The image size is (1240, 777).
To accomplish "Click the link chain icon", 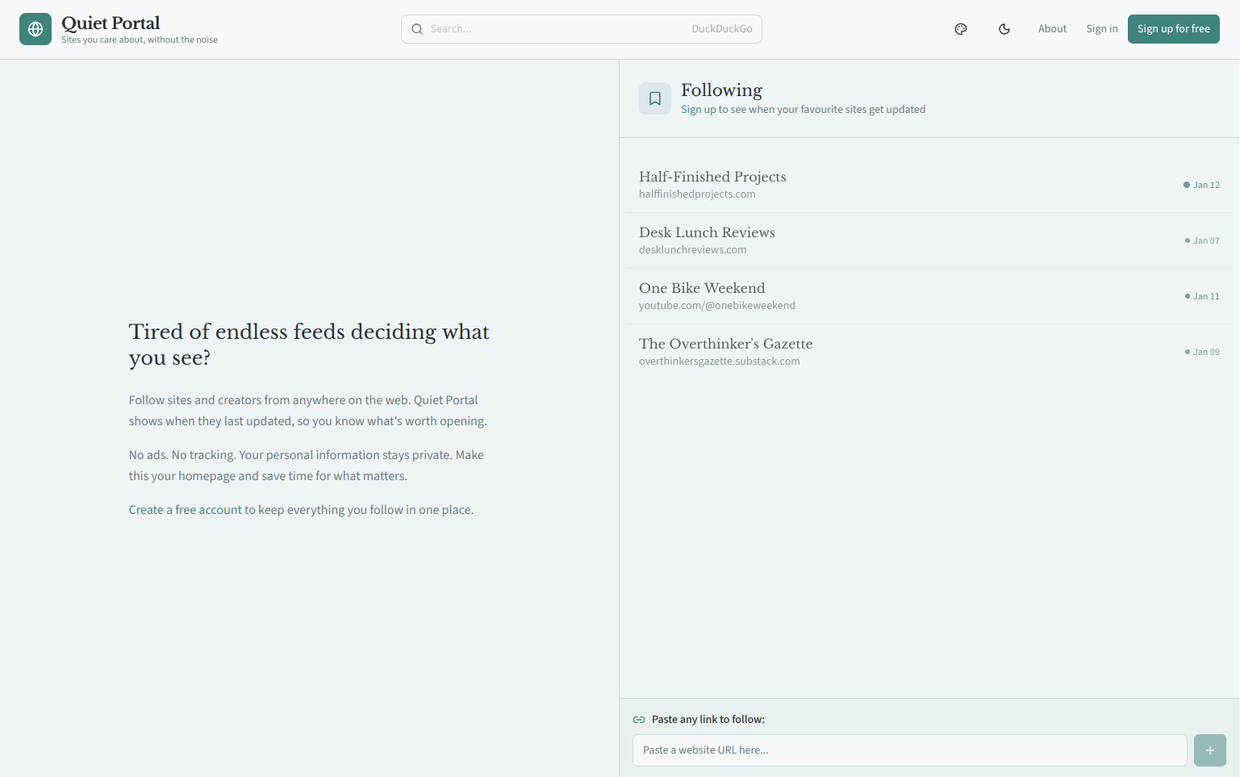I will tap(639, 719).
